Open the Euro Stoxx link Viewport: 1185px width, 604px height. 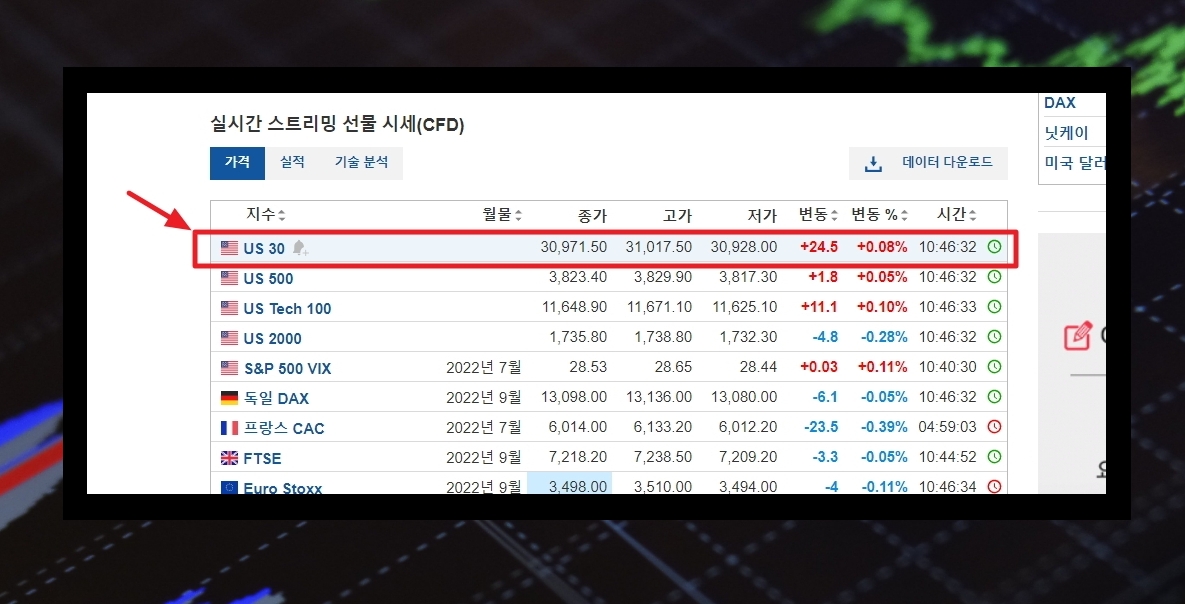pyautogui.click(x=283, y=488)
